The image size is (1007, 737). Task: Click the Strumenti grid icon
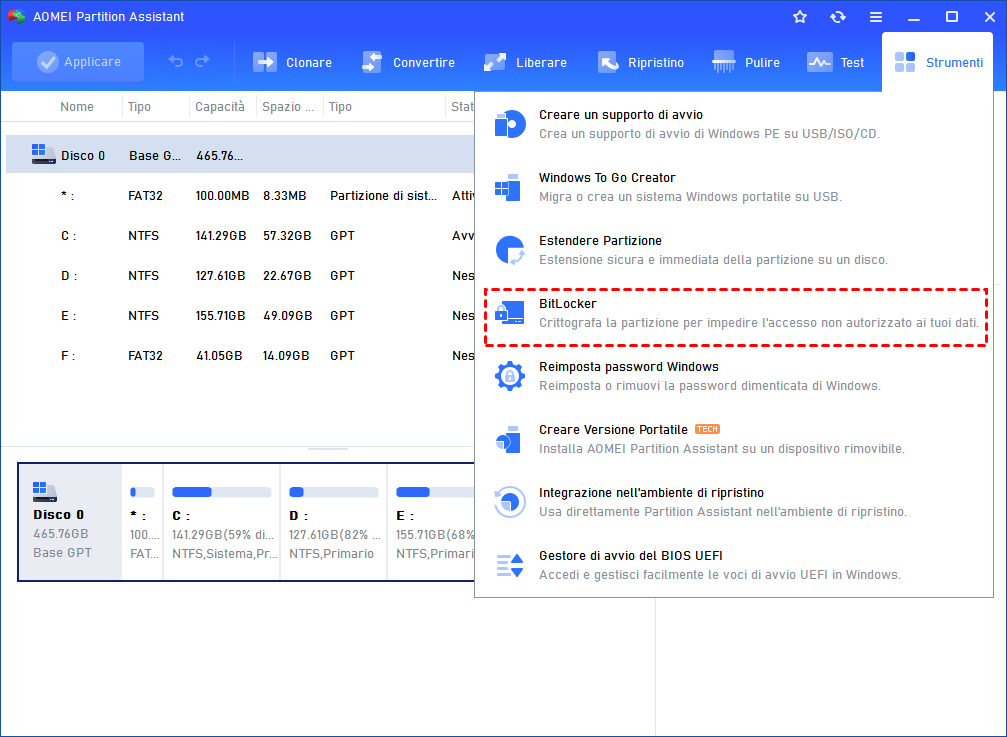905,62
